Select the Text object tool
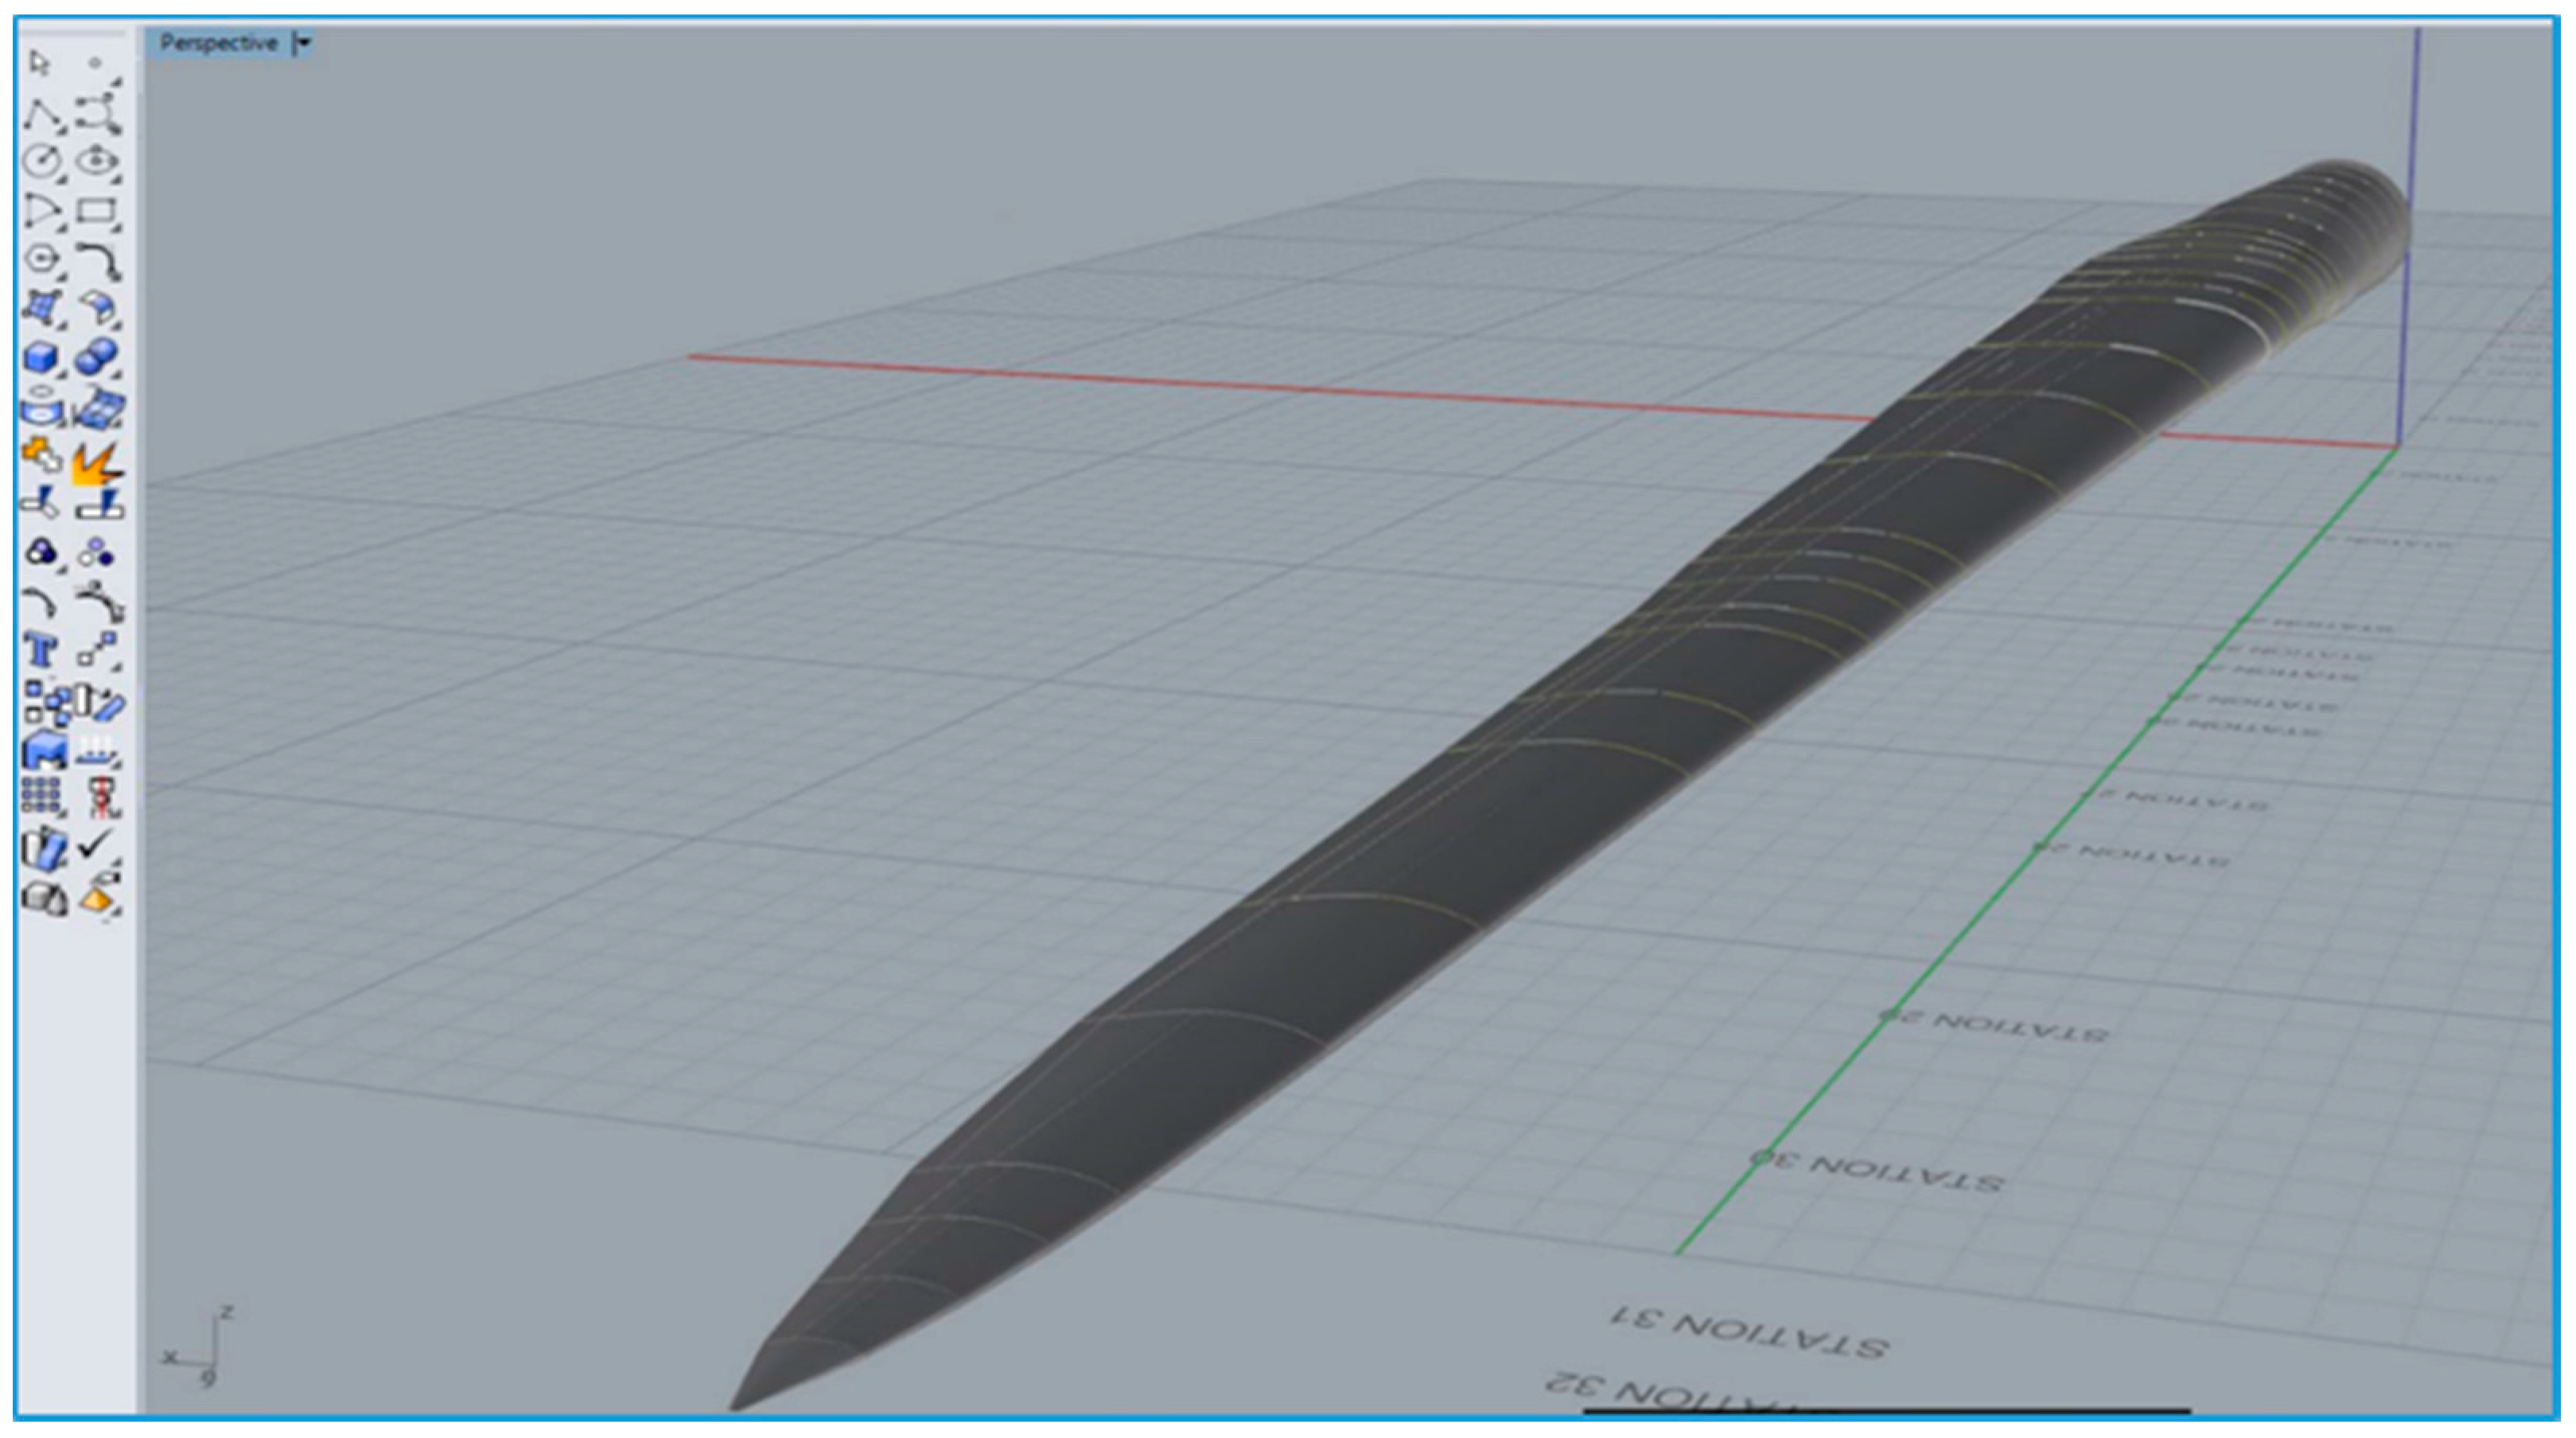This screenshot has width=2576, height=1438. [41, 652]
